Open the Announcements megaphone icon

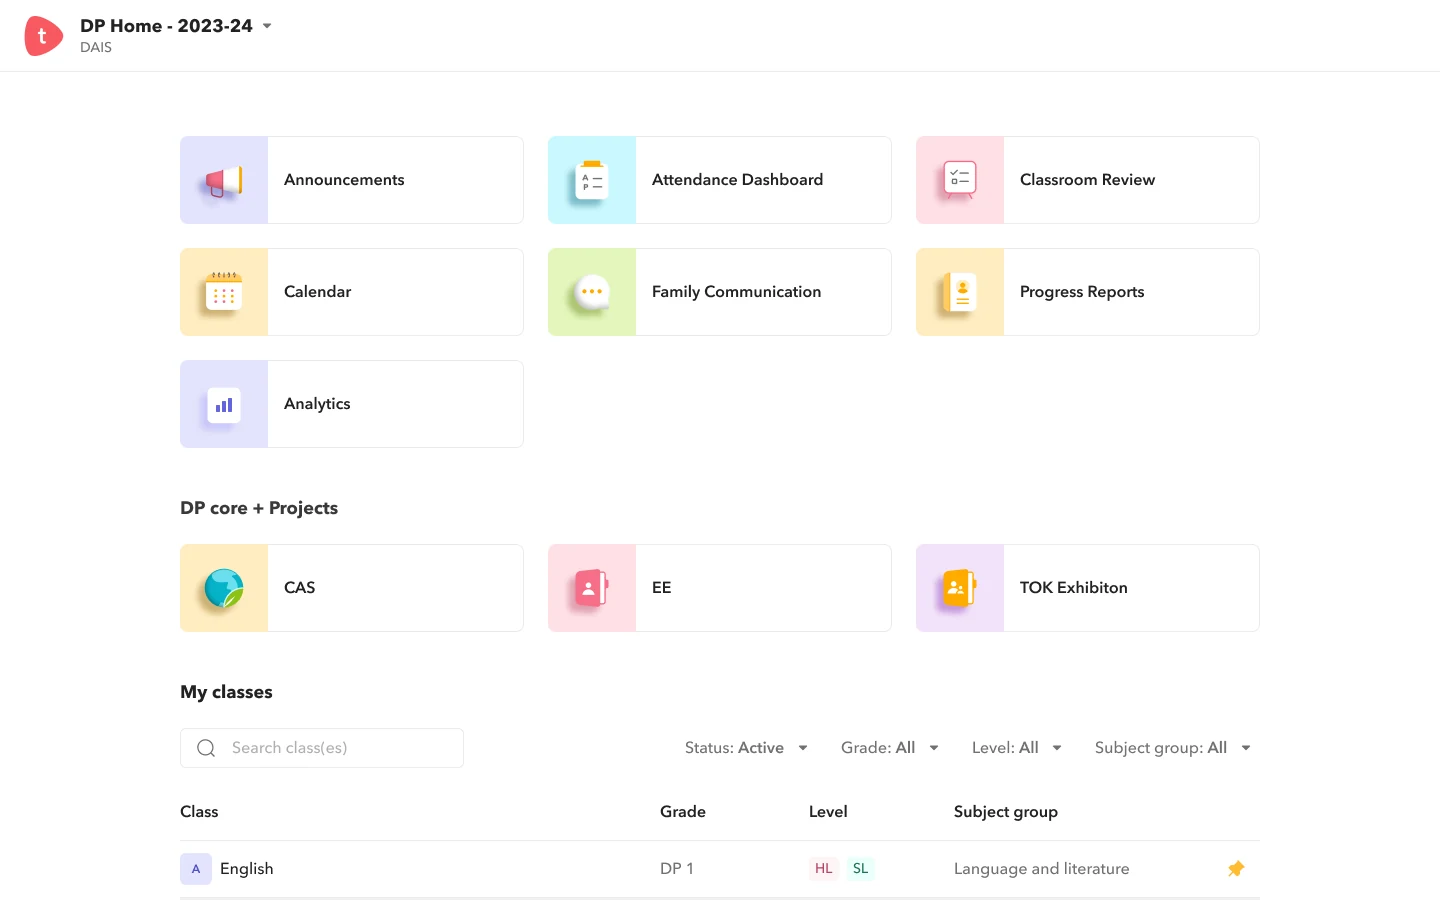click(x=224, y=180)
